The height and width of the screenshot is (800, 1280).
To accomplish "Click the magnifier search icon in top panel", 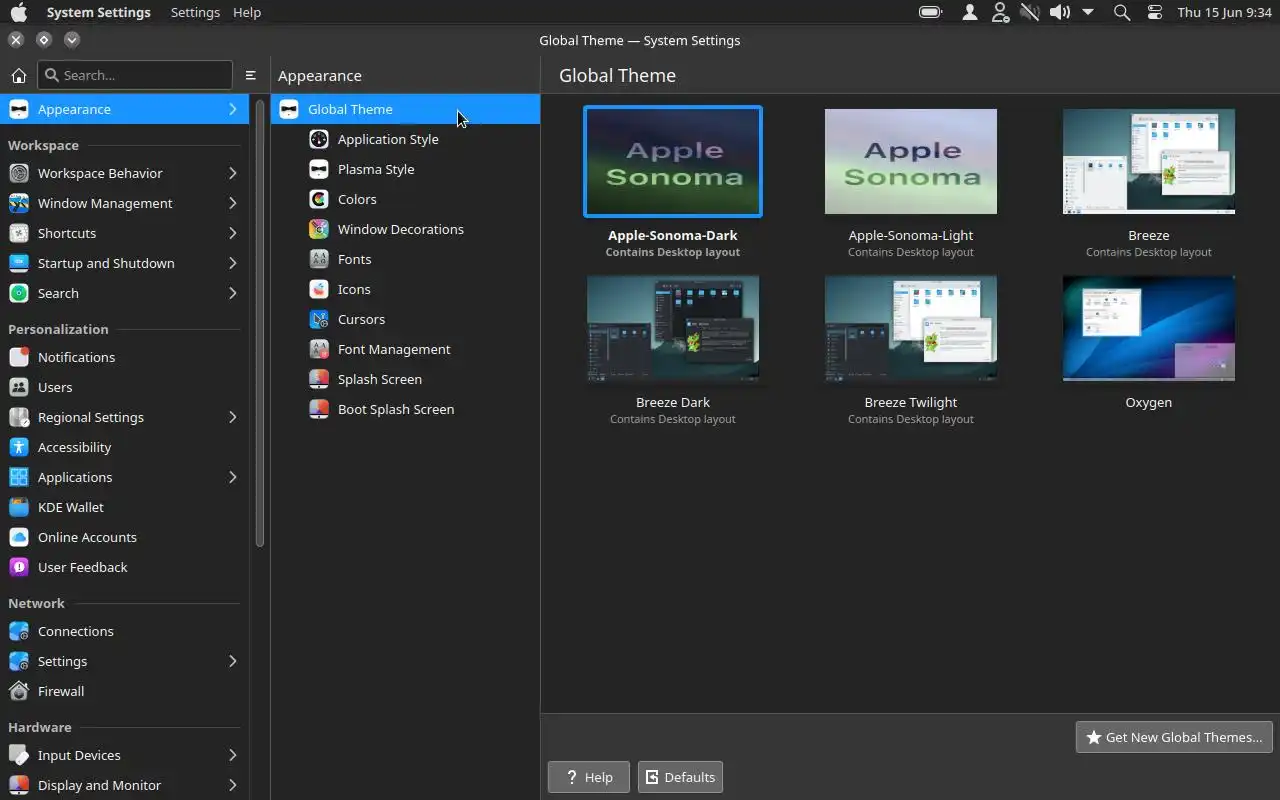I will coord(1122,13).
